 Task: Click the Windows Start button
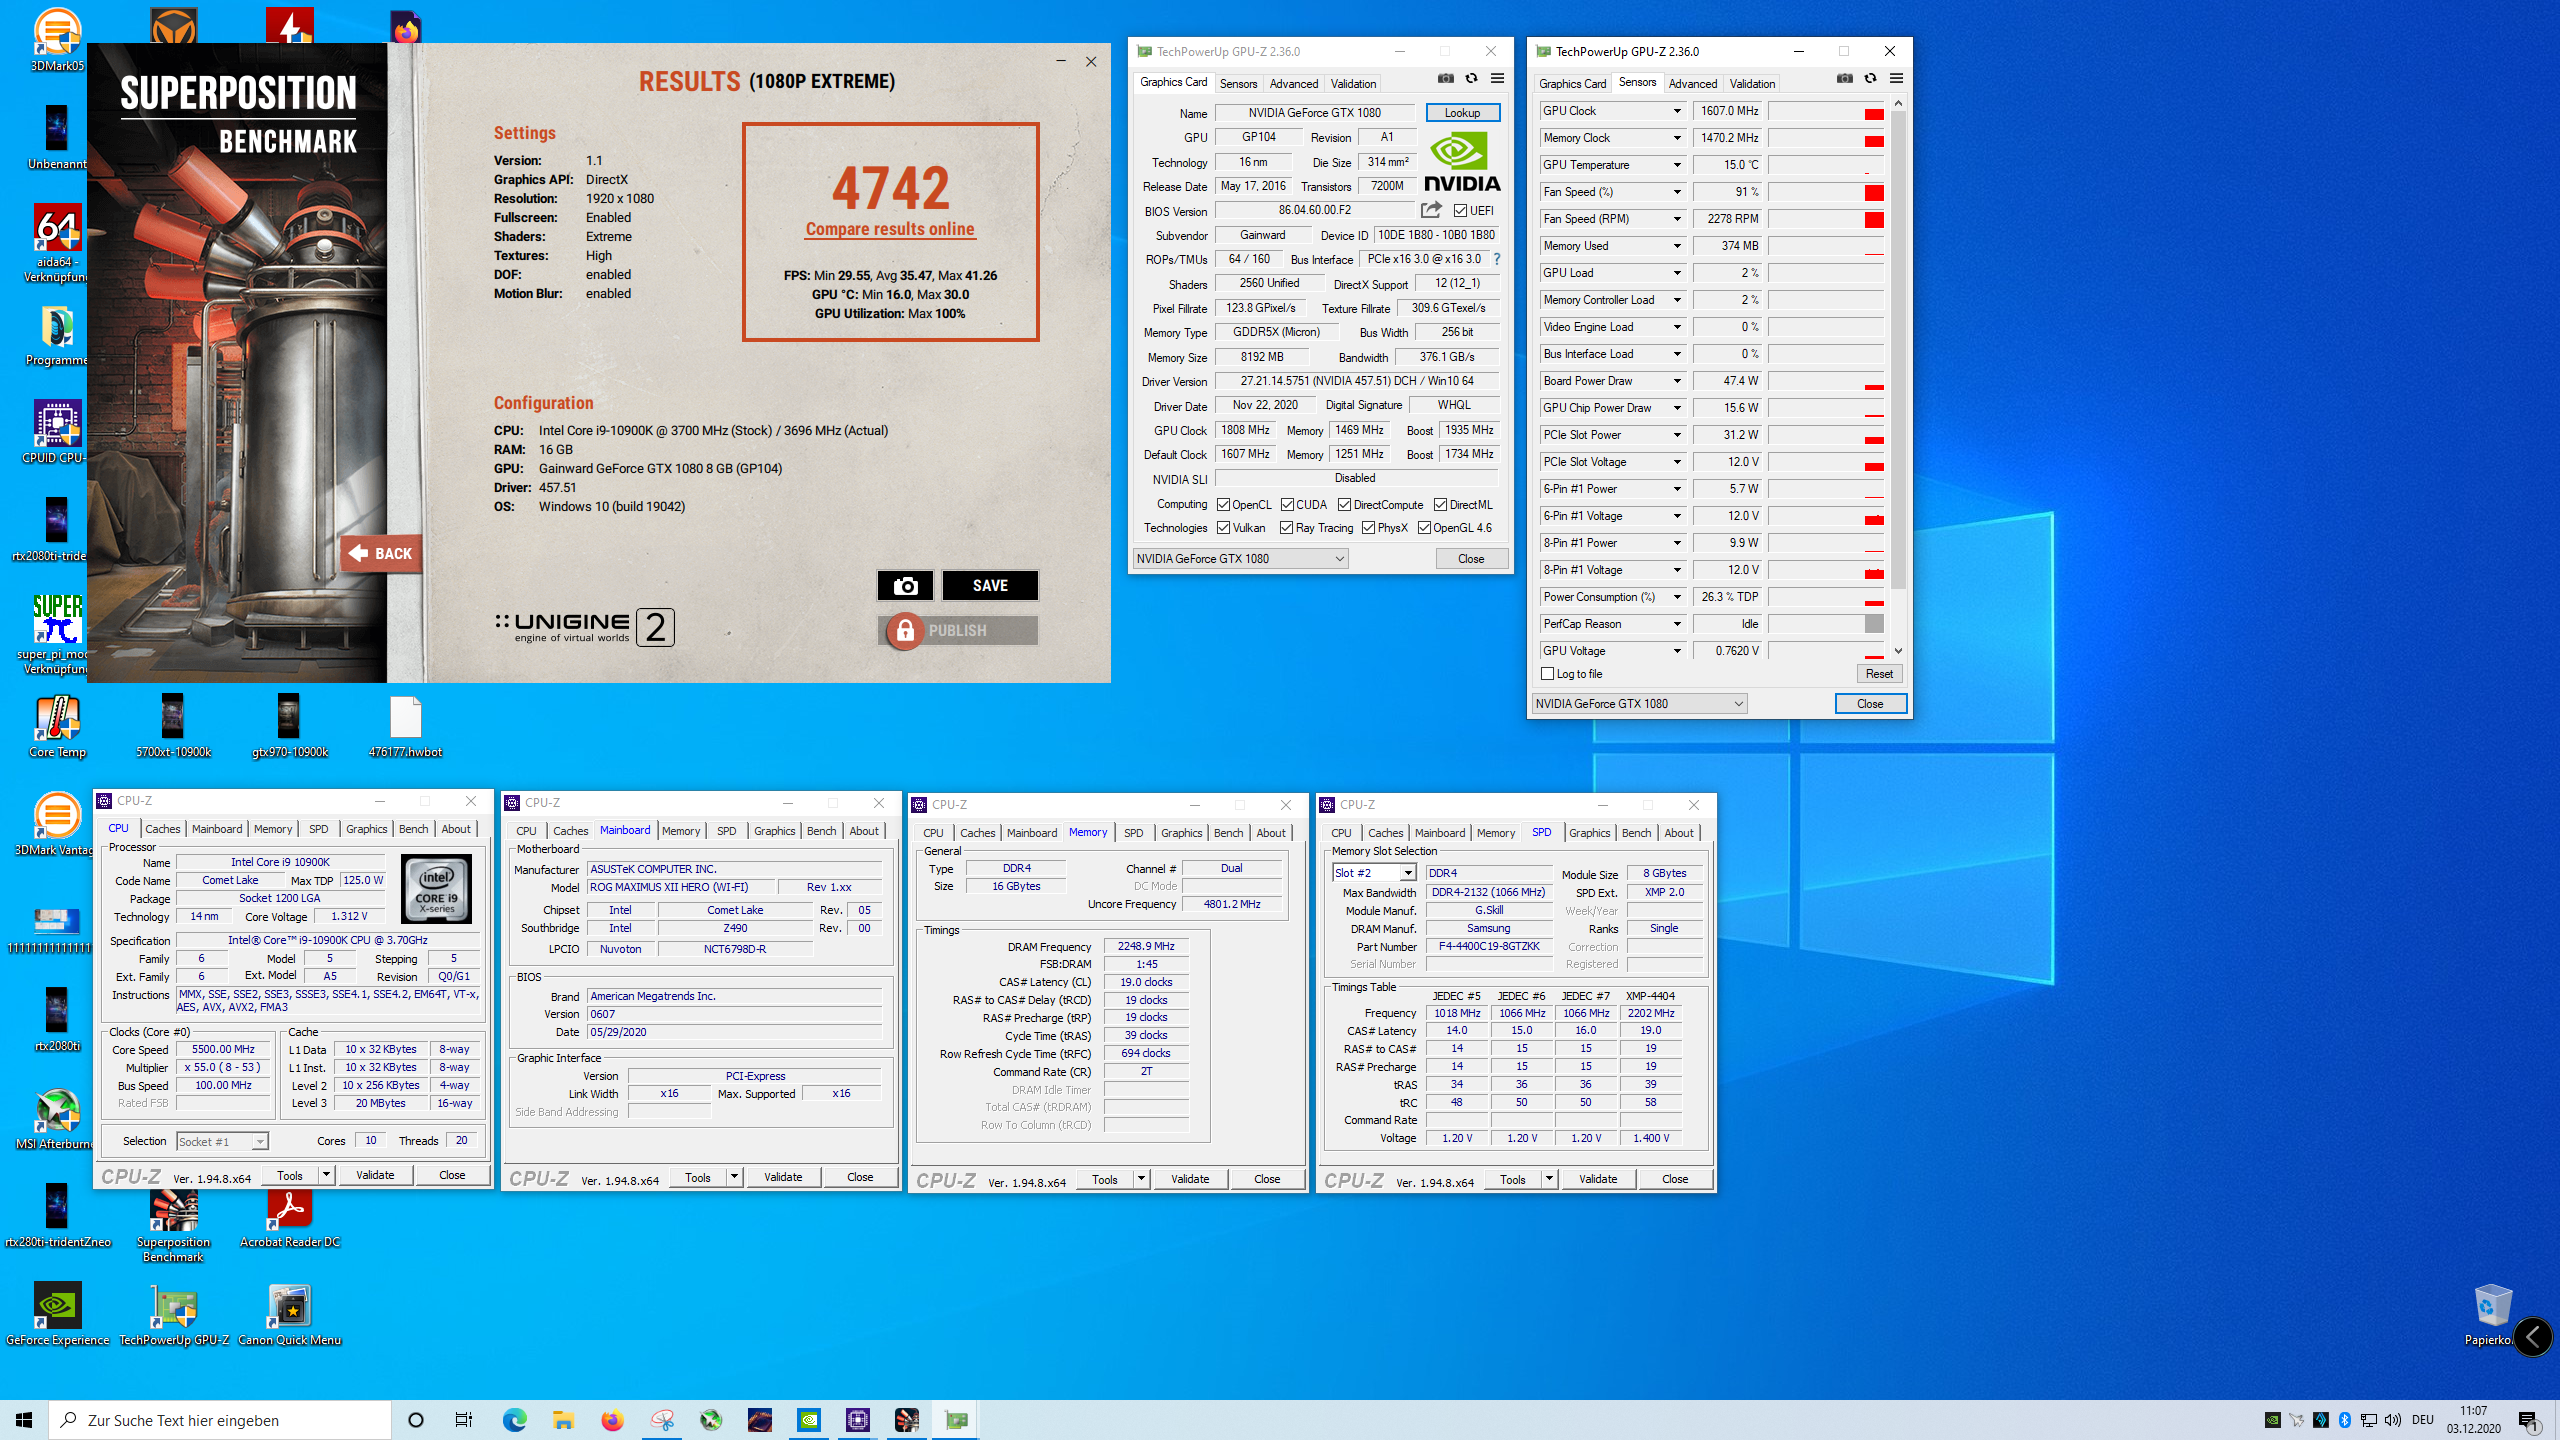(x=24, y=1420)
